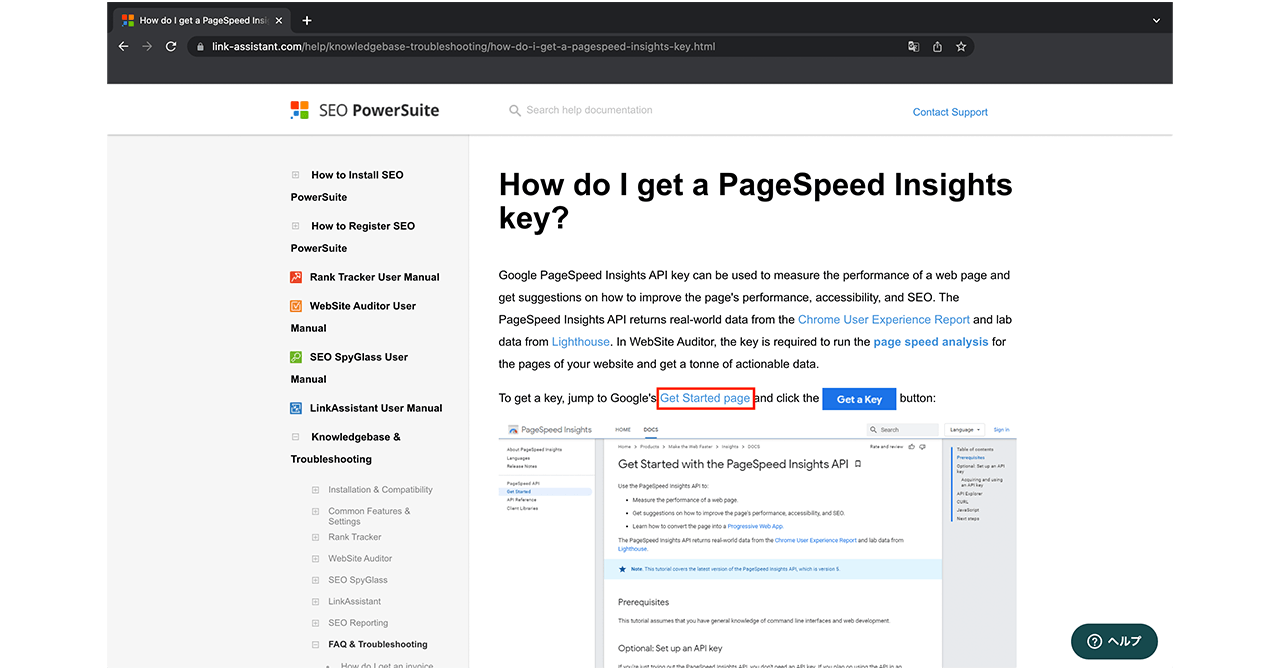Click the Contact Support link
Screen dimensions: 1280x670
point(949,112)
